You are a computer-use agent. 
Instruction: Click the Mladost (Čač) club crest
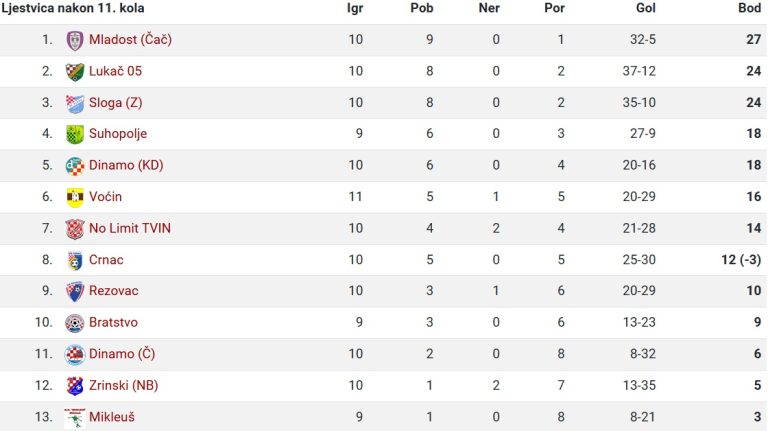coord(74,40)
